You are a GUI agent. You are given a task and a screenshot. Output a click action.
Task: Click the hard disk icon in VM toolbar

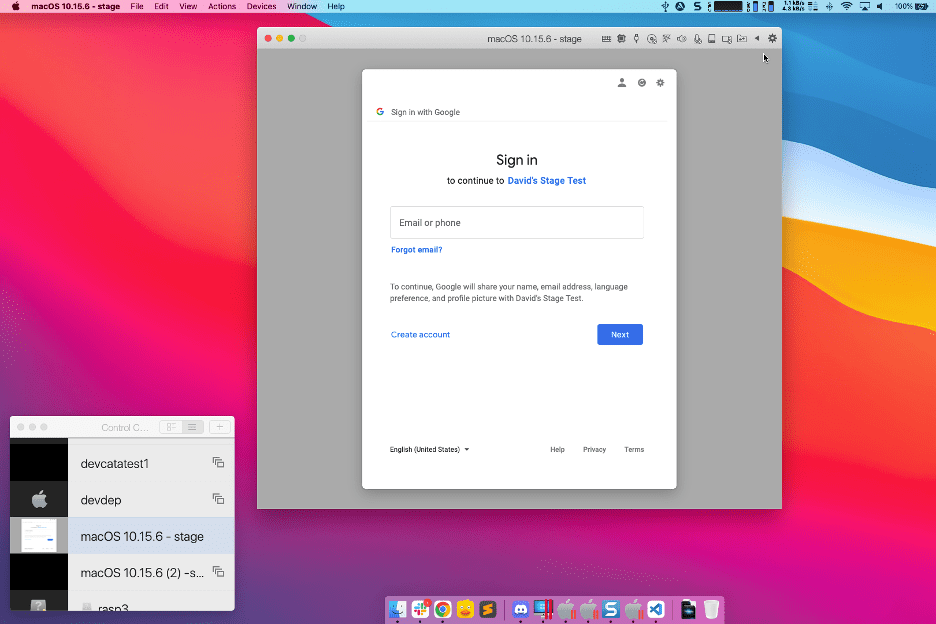[712, 39]
